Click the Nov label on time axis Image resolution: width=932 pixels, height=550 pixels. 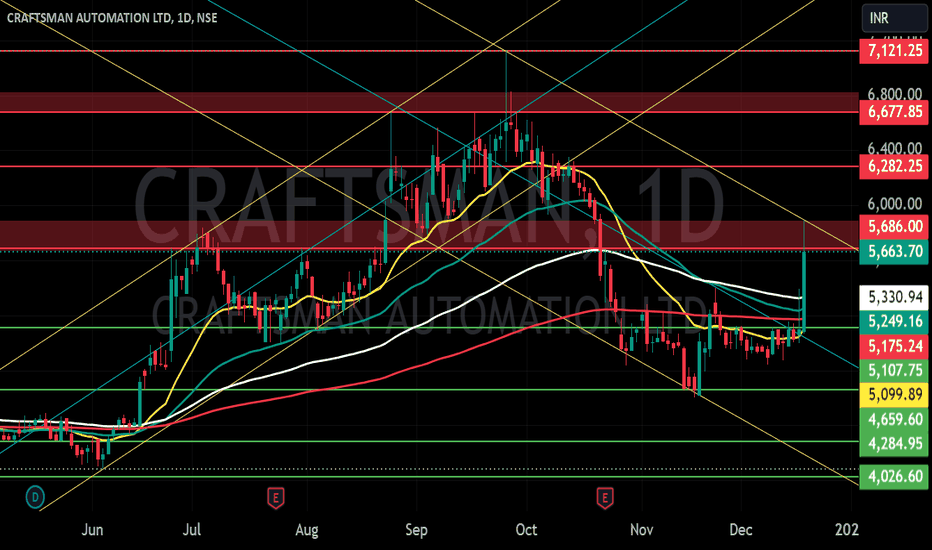641,529
